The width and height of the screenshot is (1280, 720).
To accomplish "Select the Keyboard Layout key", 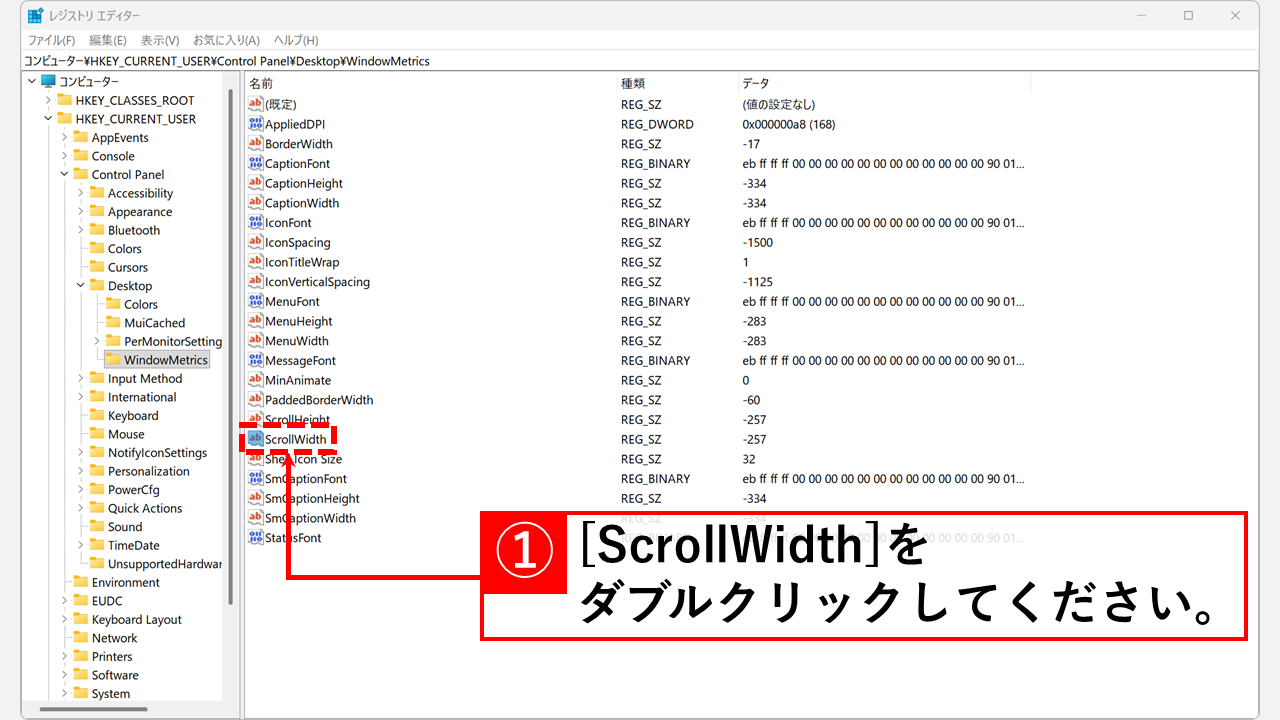I will point(137,620).
